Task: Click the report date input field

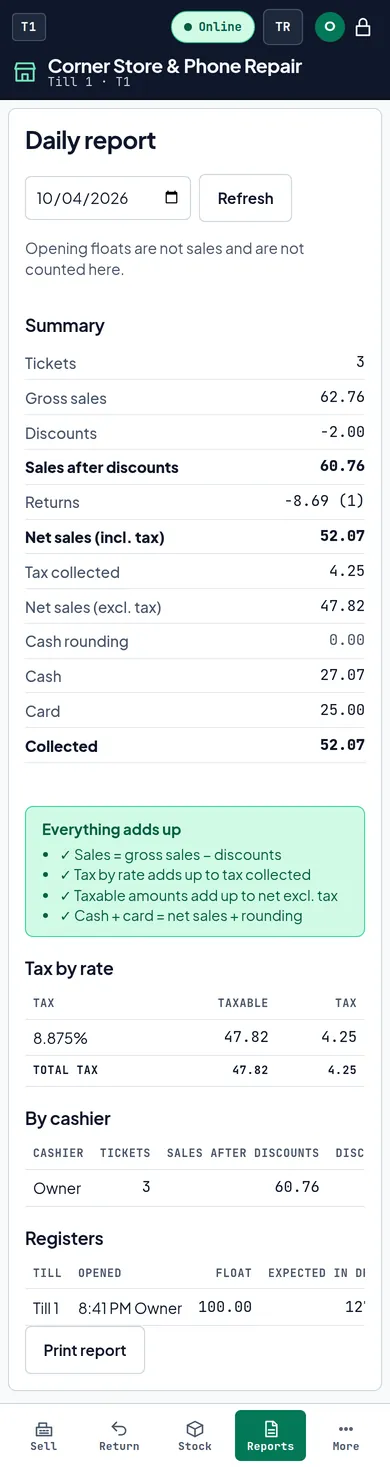Action: click(108, 198)
